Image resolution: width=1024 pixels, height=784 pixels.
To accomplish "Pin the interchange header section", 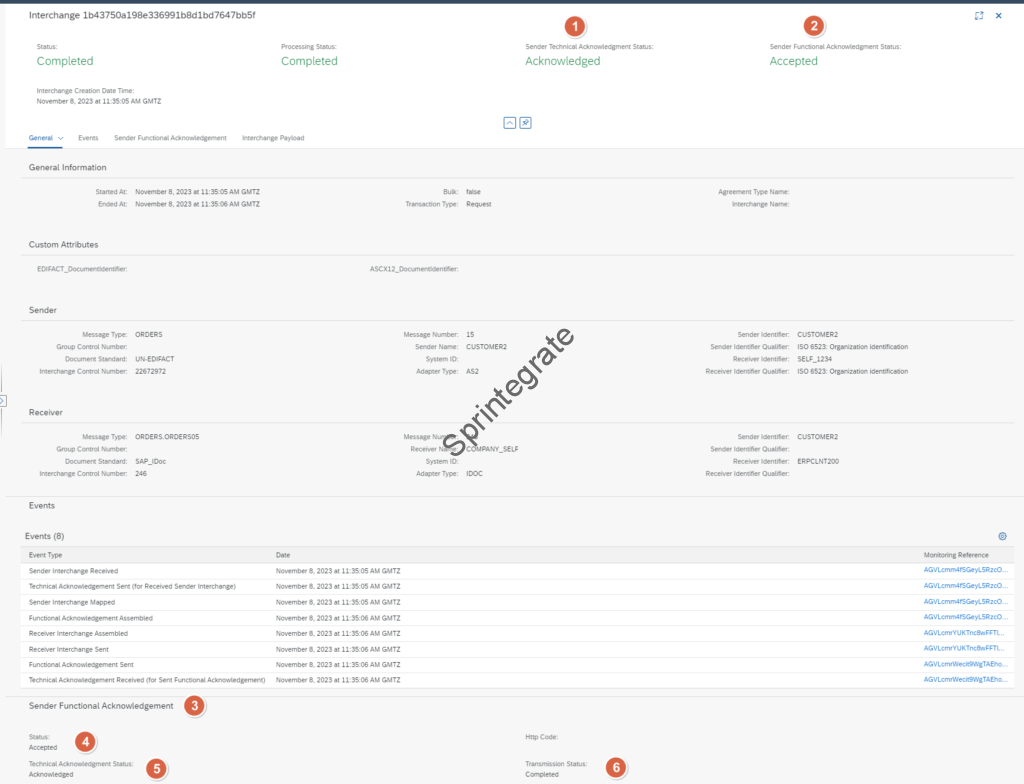I will (x=525, y=122).
